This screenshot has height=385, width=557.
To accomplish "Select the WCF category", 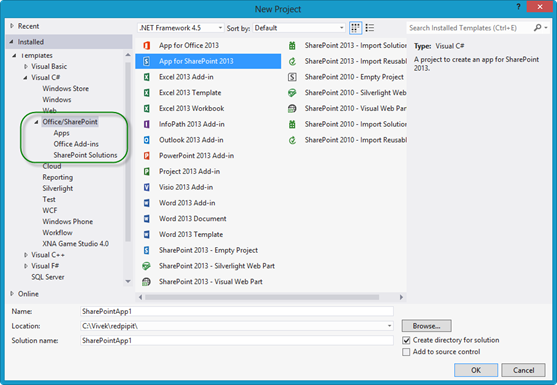I will click(50, 211).
